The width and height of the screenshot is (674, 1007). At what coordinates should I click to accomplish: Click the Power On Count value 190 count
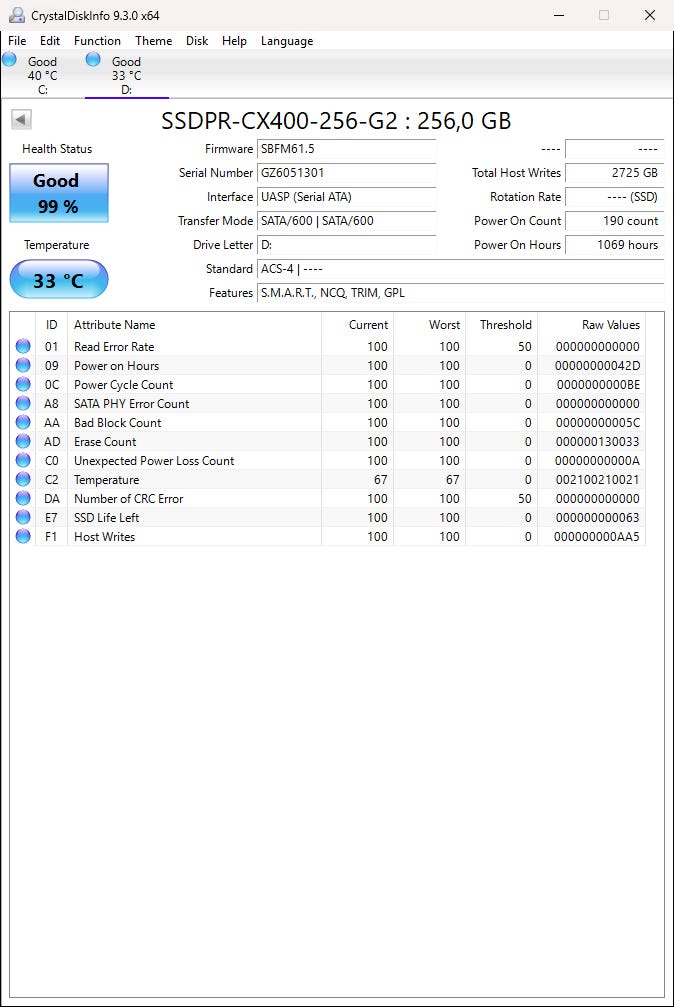614,221
